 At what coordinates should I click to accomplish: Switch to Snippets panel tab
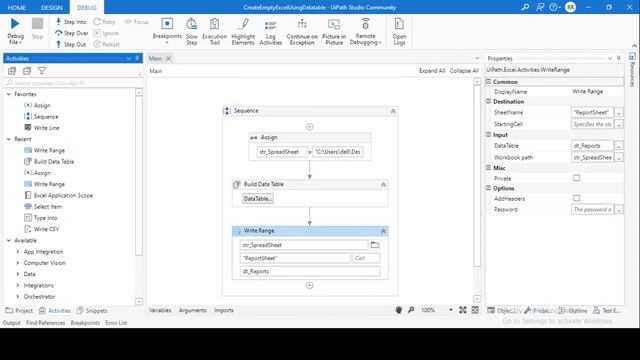(x=92, y=311)
